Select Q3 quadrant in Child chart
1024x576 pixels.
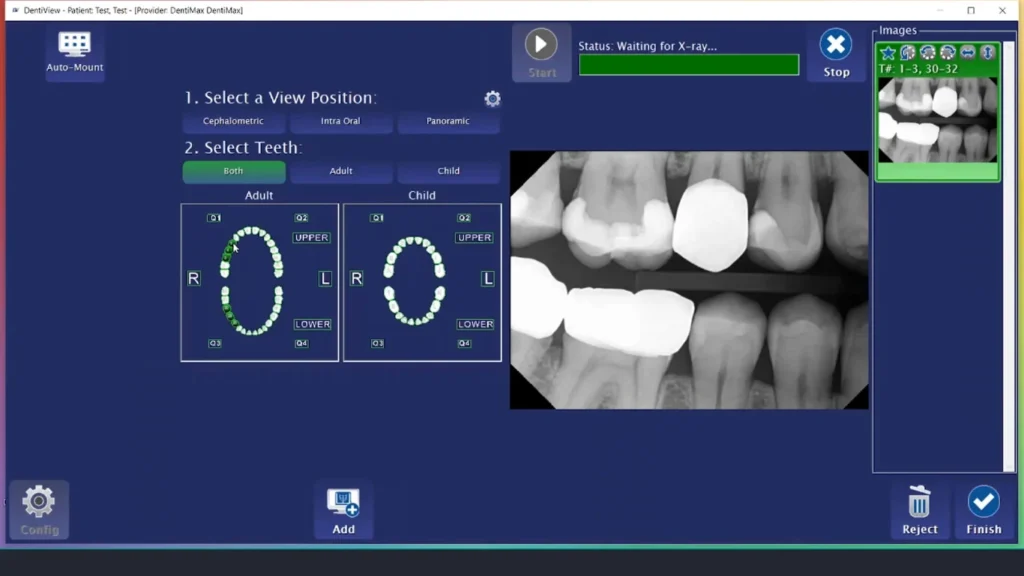(377, 344)
